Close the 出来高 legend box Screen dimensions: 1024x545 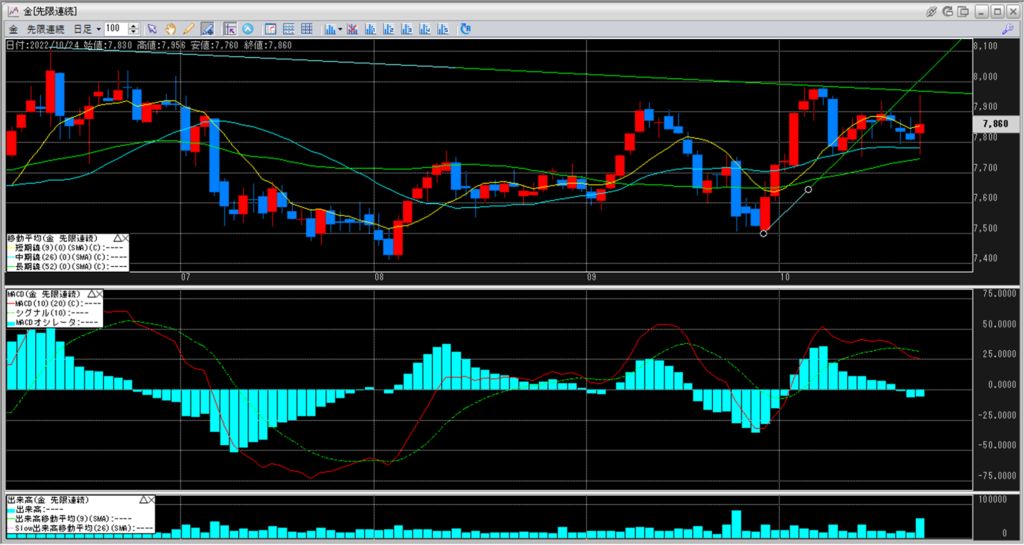pos(151,500)
